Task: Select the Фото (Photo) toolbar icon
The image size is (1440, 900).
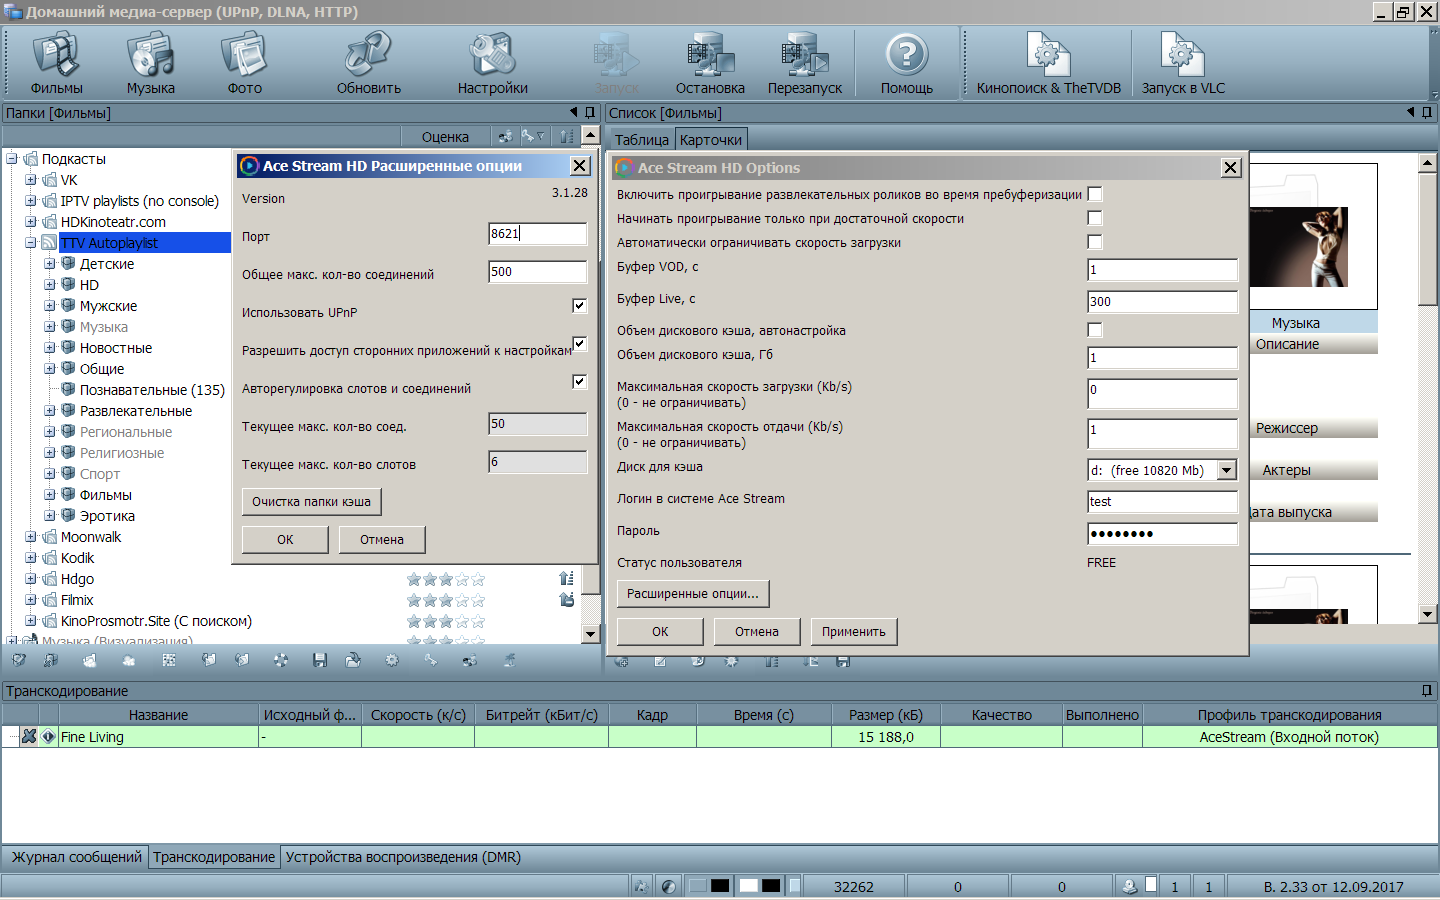Action: 244,63
